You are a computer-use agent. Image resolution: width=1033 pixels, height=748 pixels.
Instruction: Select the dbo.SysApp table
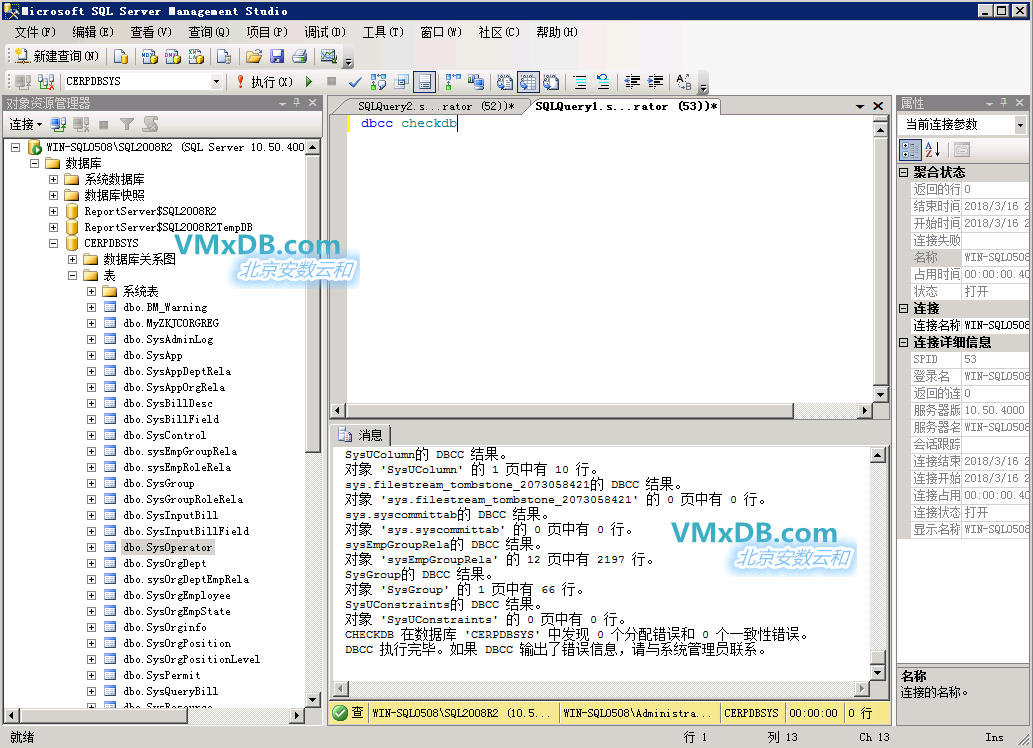(152, 355)
